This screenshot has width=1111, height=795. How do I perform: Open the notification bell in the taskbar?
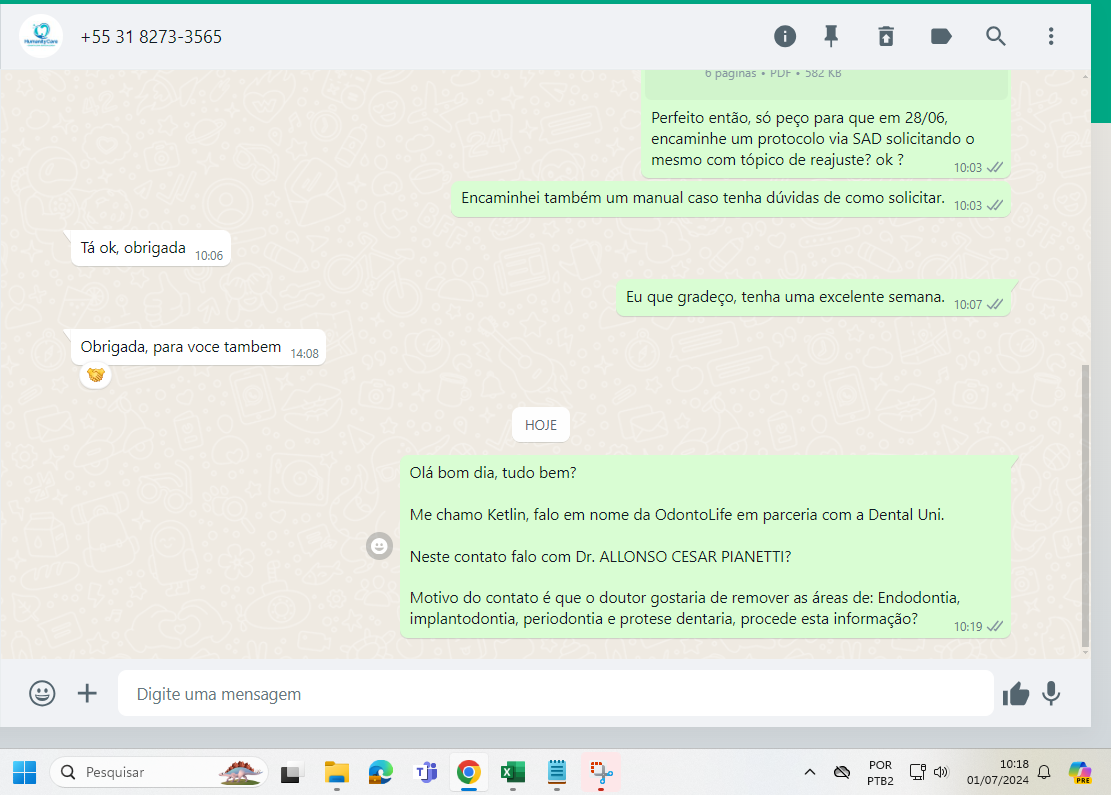[1044, 772]
